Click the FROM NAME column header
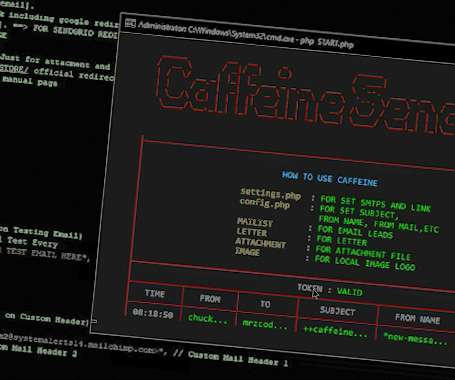The height and width of the screenshot is (380, 455). 417,319
